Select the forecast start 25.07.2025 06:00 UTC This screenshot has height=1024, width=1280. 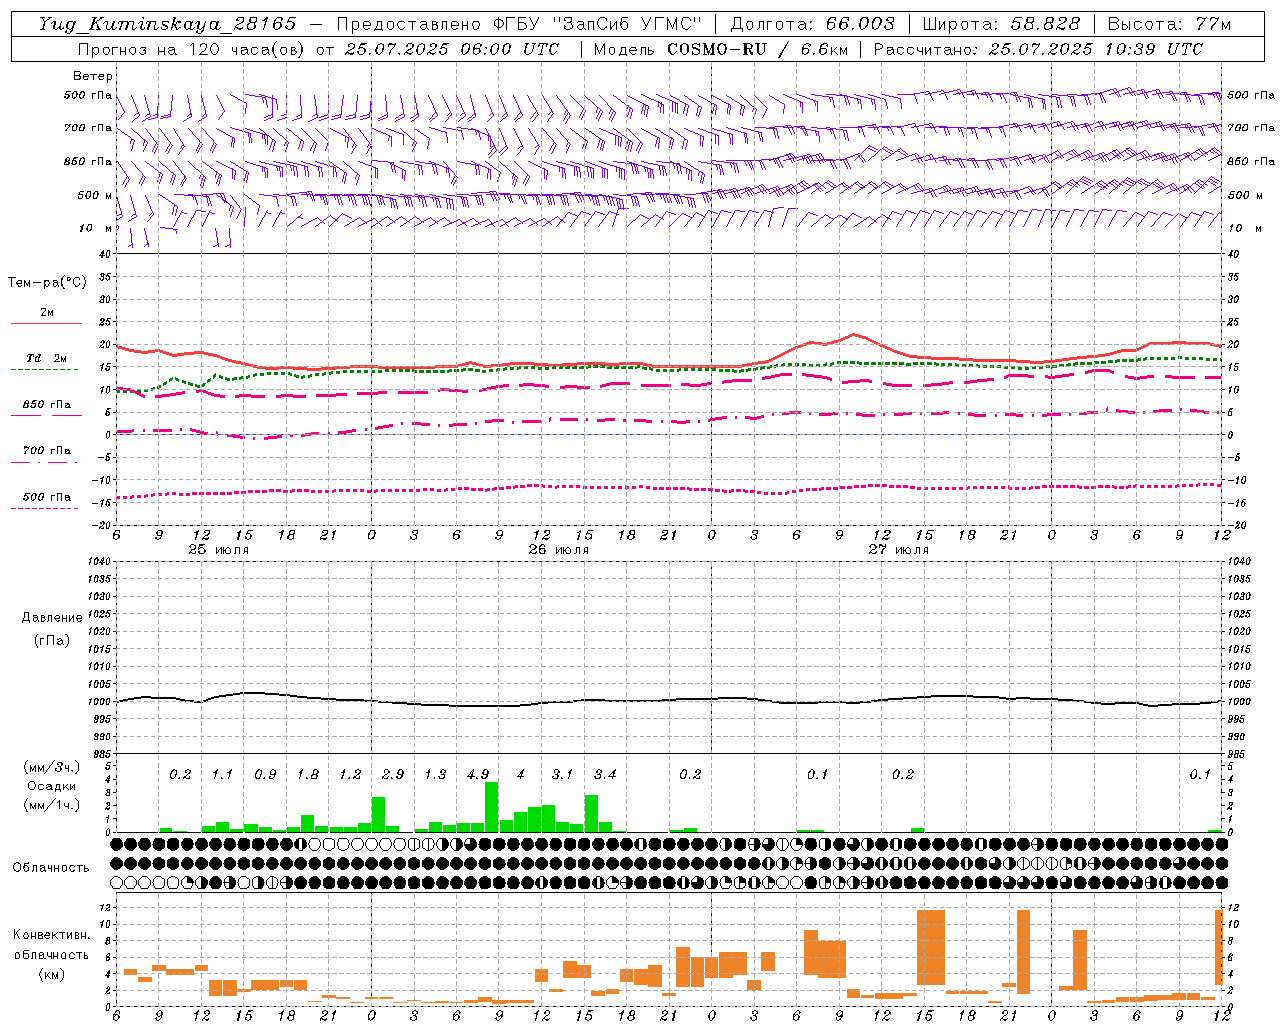click(x=452, y=49)
